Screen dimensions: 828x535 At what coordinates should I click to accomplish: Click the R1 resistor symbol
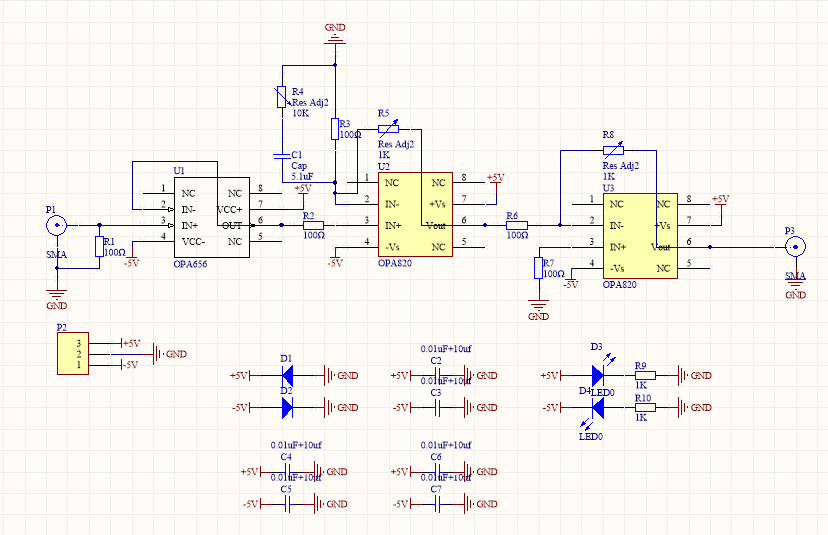(99, 247)
